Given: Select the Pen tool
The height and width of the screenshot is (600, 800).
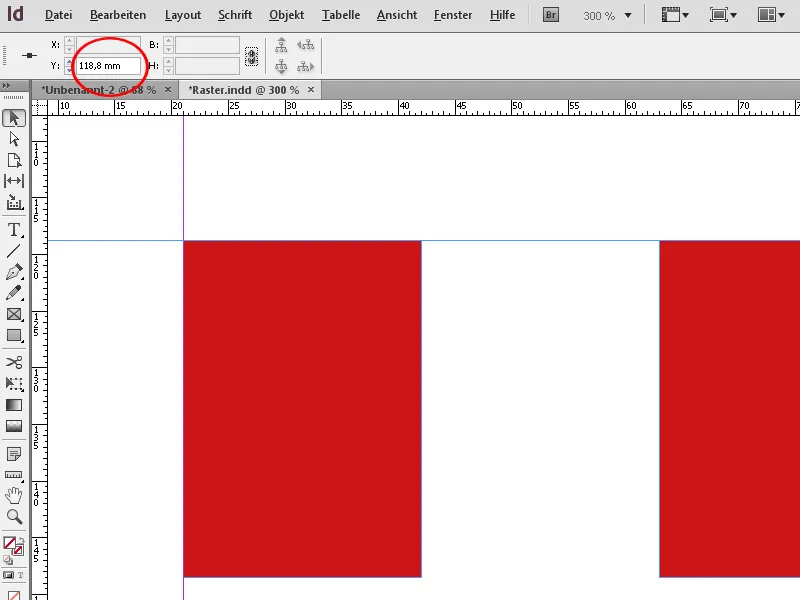Looking at the screenshot, I should click(14, 271).
